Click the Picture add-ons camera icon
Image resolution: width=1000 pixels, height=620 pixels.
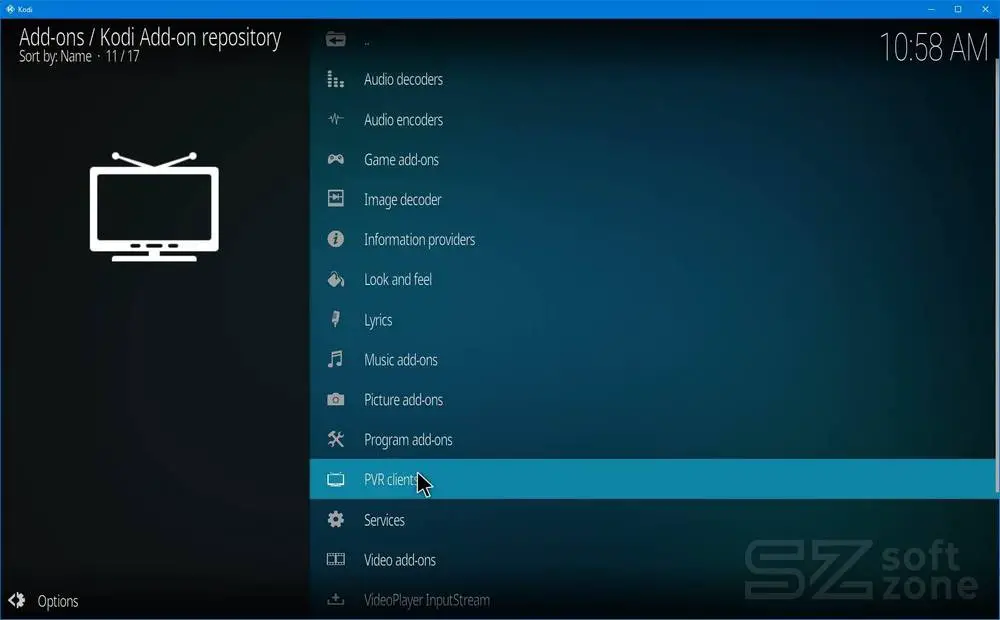[335, 399]
